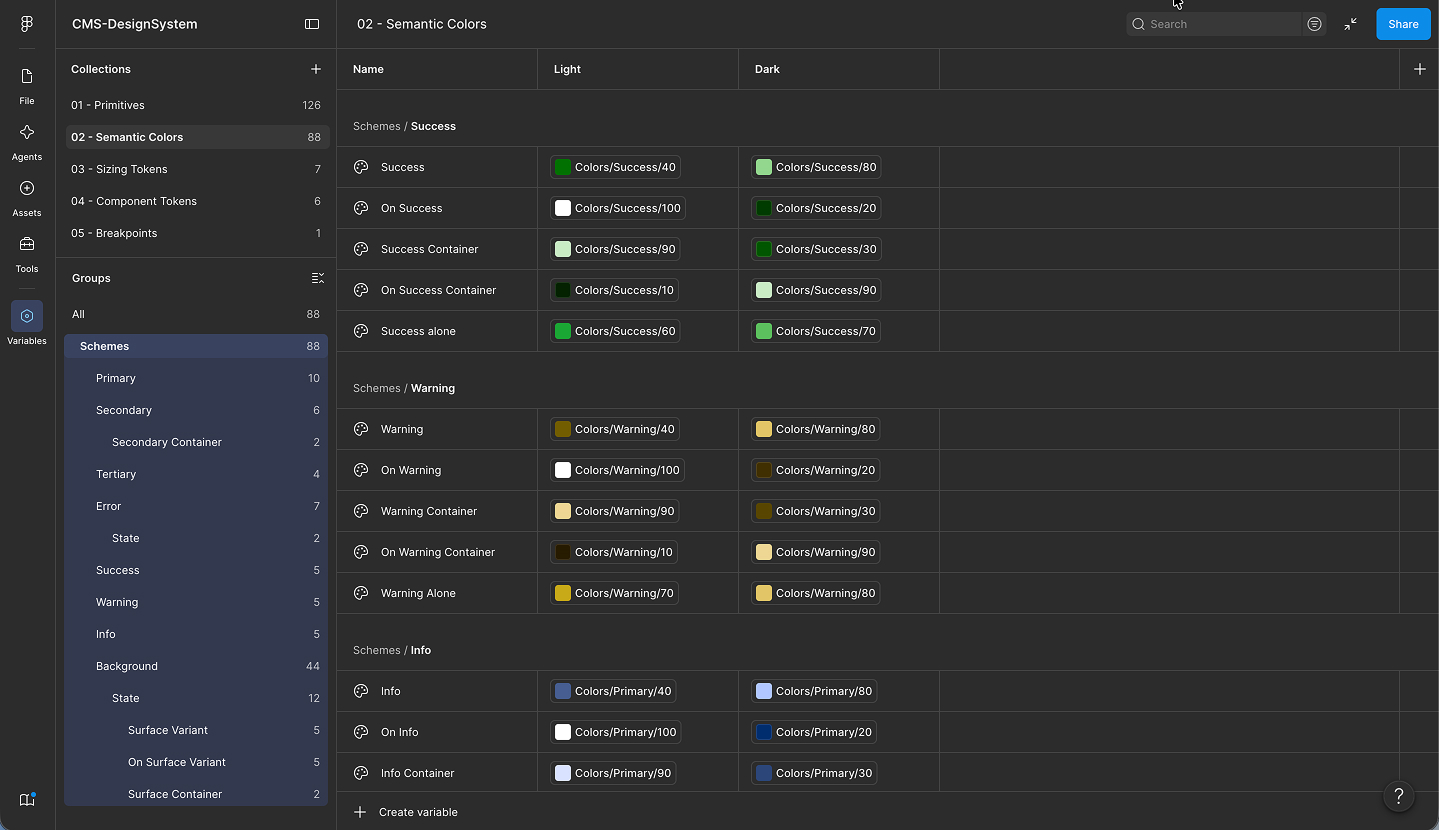The width and height of the screenshot is (1439, 830).
Task: Click the Share button
Action: 1403,24
